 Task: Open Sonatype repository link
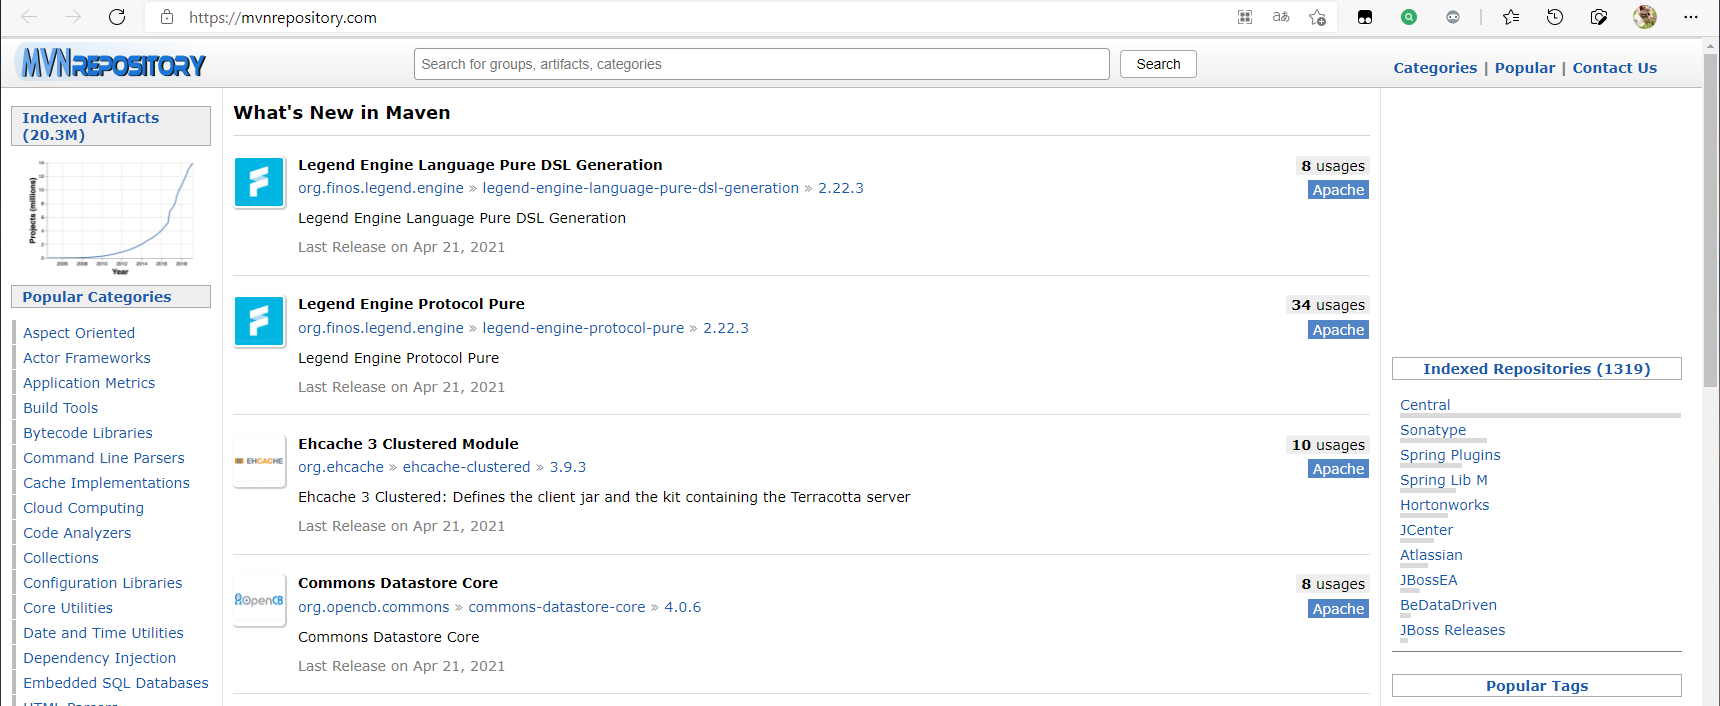pyautogui.click(x=1433, y=430)
